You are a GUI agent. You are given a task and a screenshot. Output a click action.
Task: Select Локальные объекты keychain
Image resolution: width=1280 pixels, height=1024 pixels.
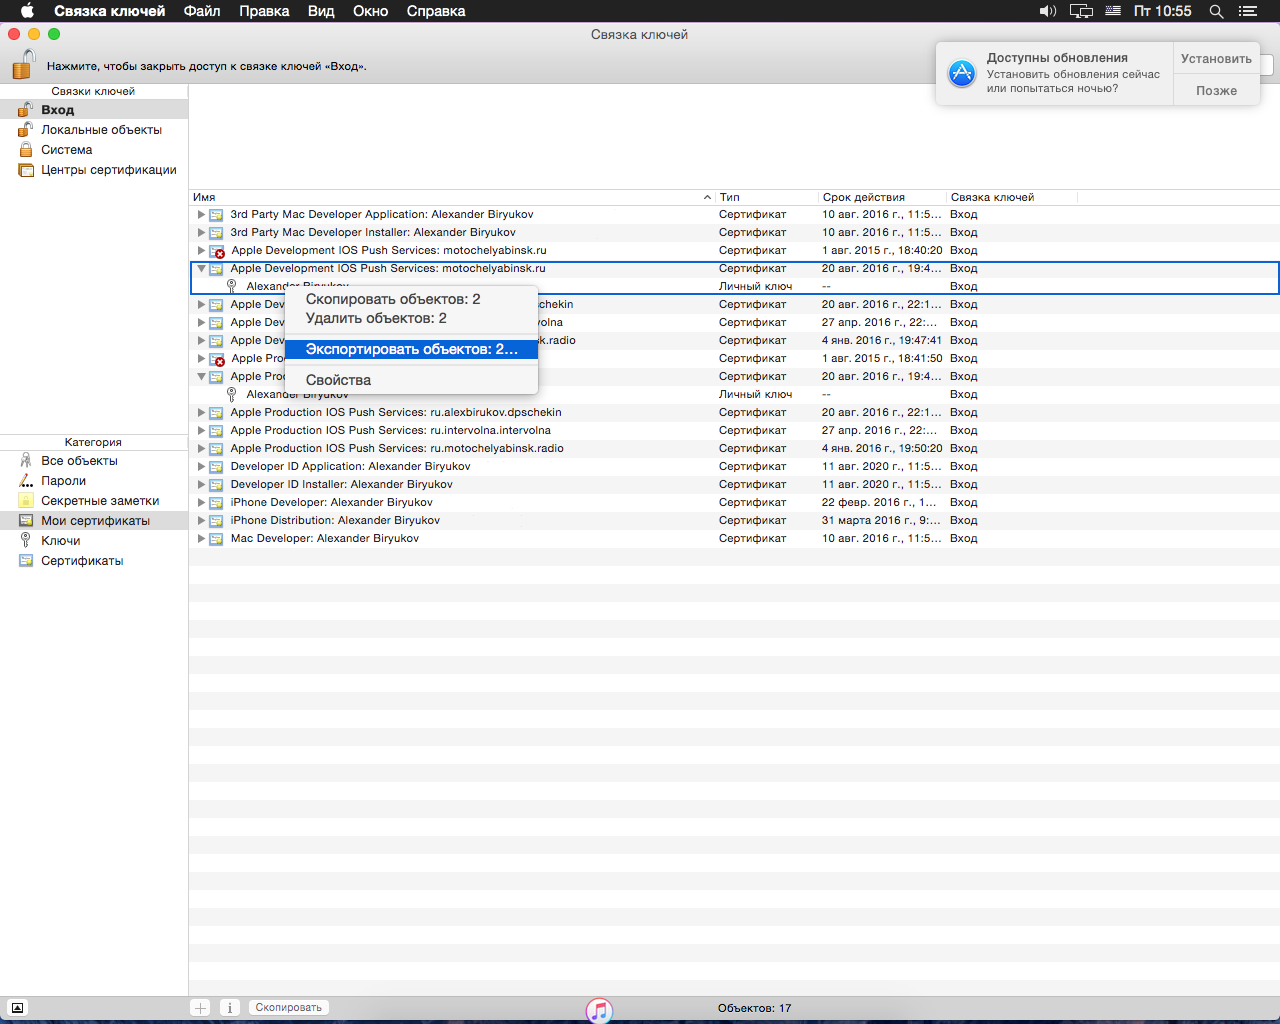coord(101,130)
